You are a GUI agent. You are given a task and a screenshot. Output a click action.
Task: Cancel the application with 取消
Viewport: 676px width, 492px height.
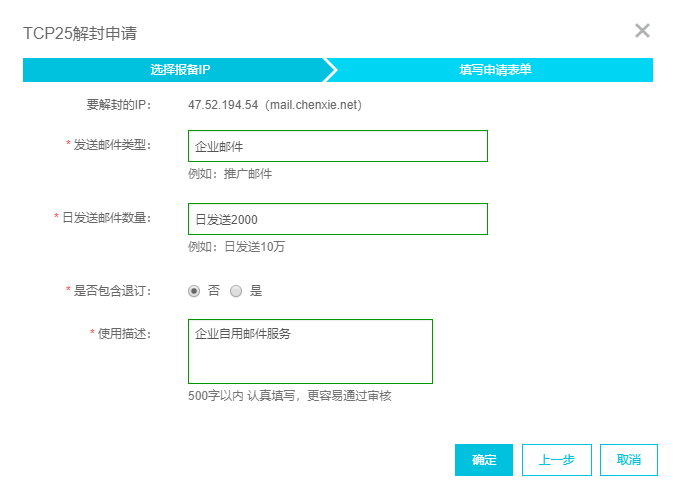pos(629,460)
